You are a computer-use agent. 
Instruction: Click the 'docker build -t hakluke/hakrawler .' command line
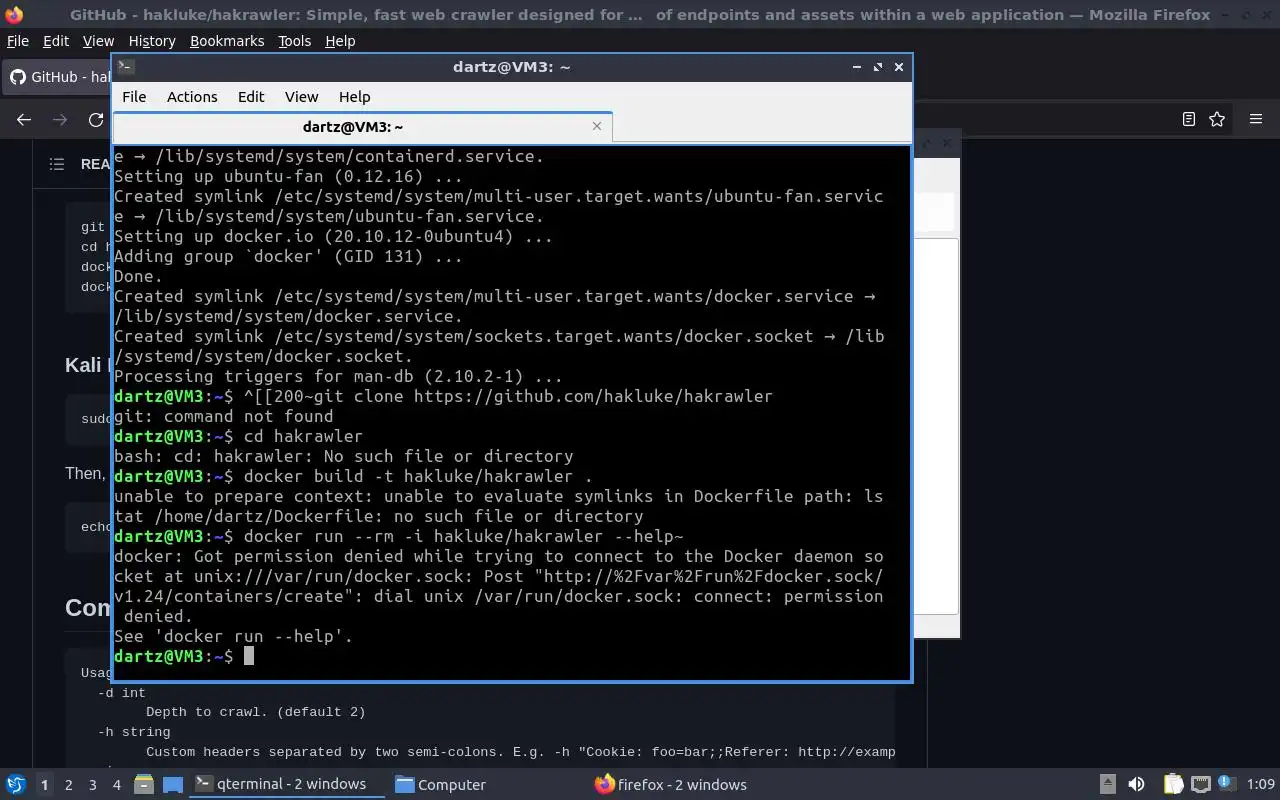[x=418, y=476]
